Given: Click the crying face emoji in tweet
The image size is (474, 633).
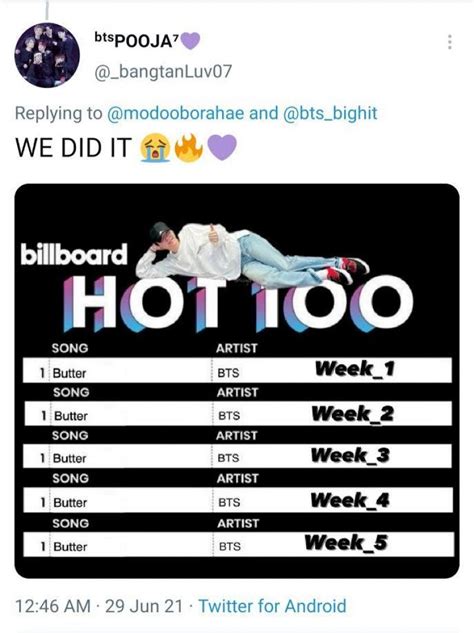Looking at the screenshot, I should [x=155, y=148].
